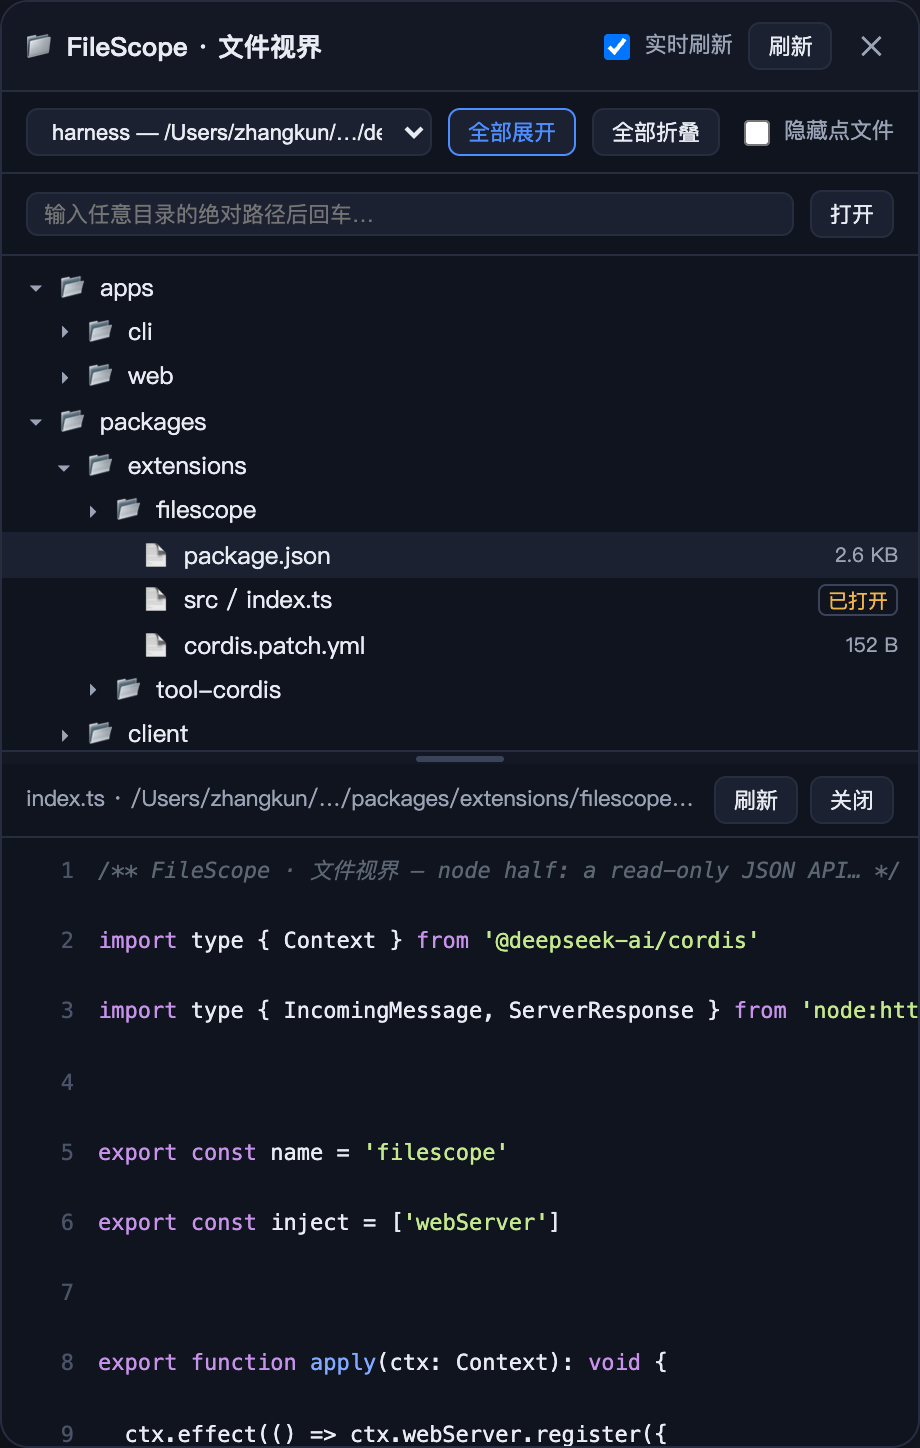Click the FileScope folder icon in header
920x1448 pixels.
click(x=39, y=46)
